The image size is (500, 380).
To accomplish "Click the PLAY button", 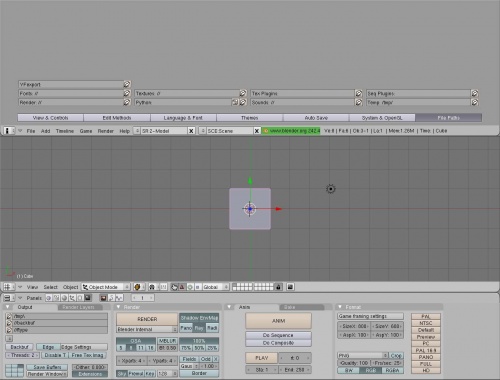I will pyautogui.click(x=262, y=358).
